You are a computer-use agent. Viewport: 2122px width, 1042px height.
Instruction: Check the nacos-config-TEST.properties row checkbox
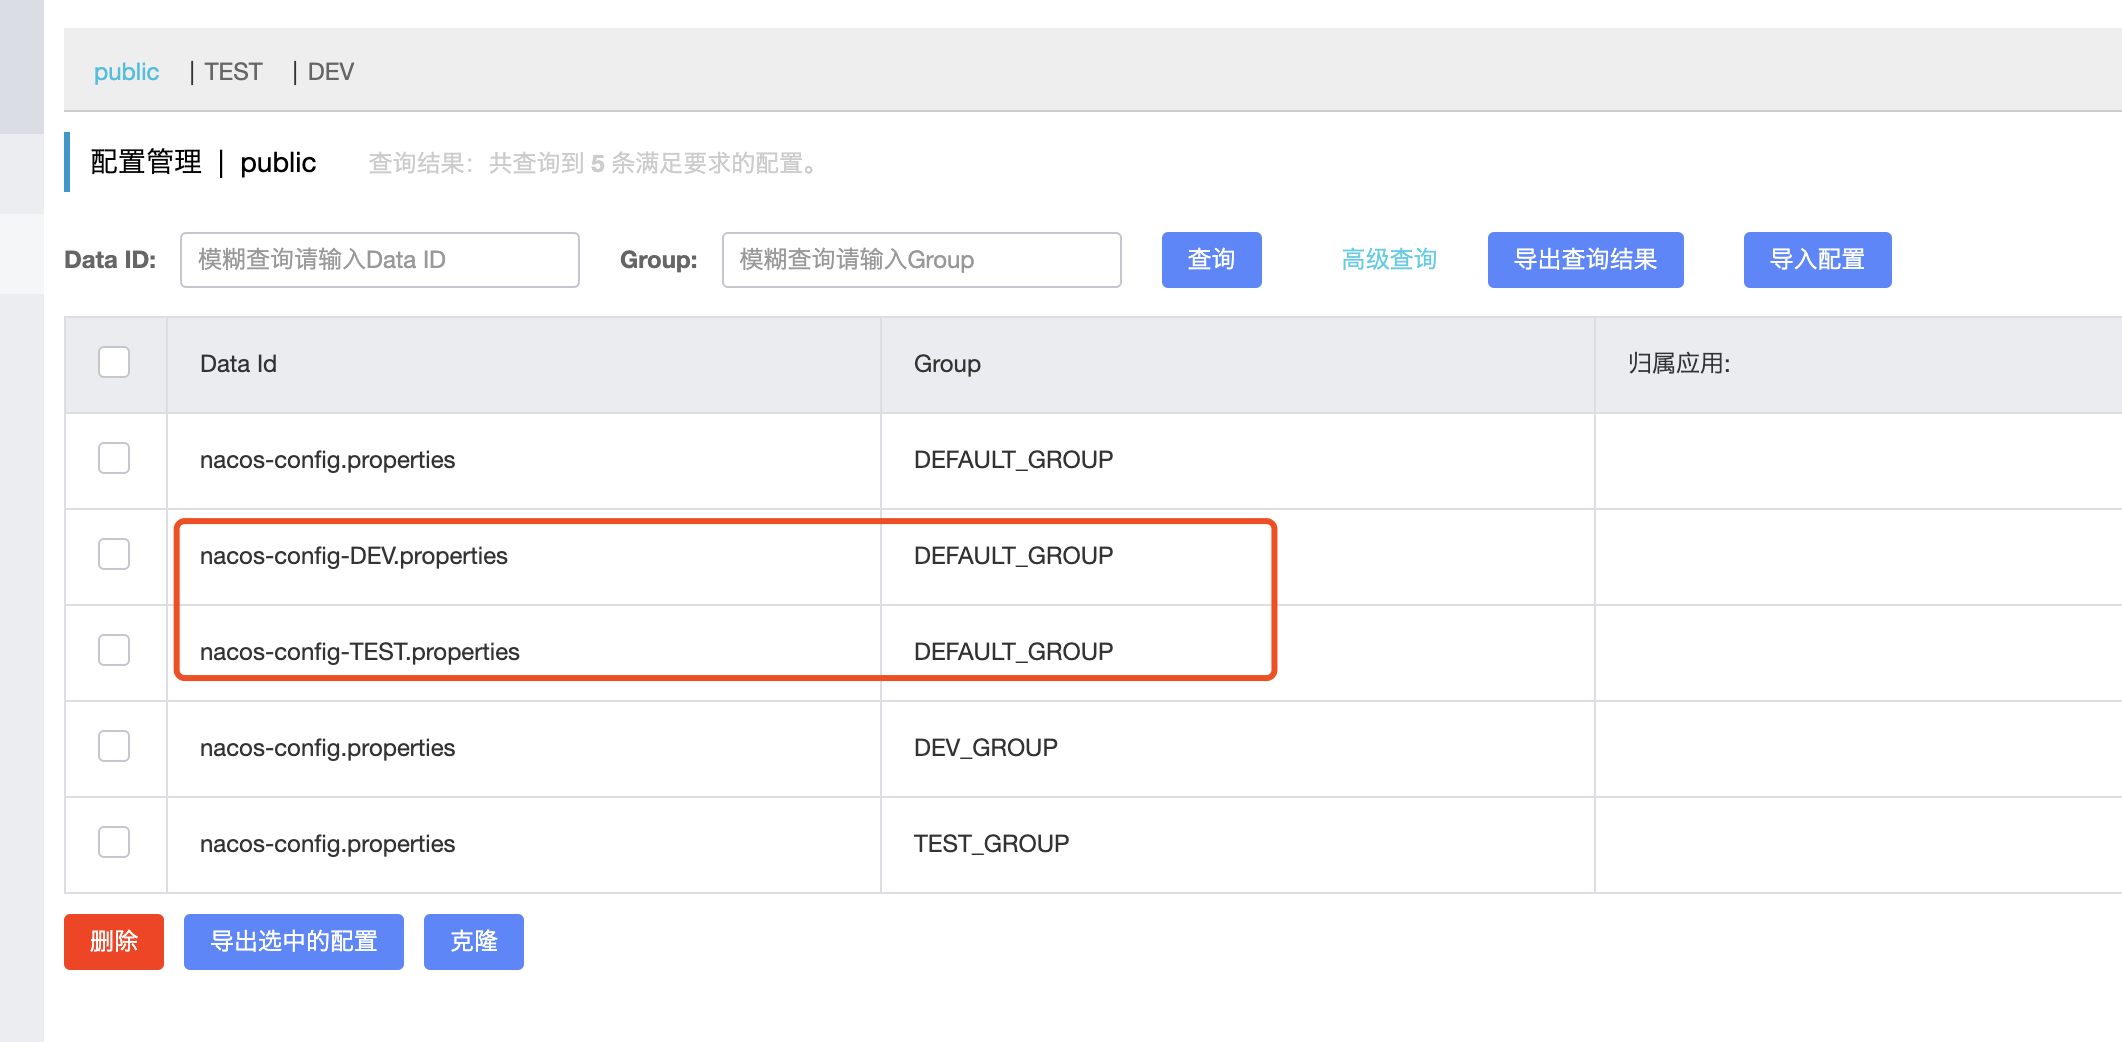coord(114,650)
